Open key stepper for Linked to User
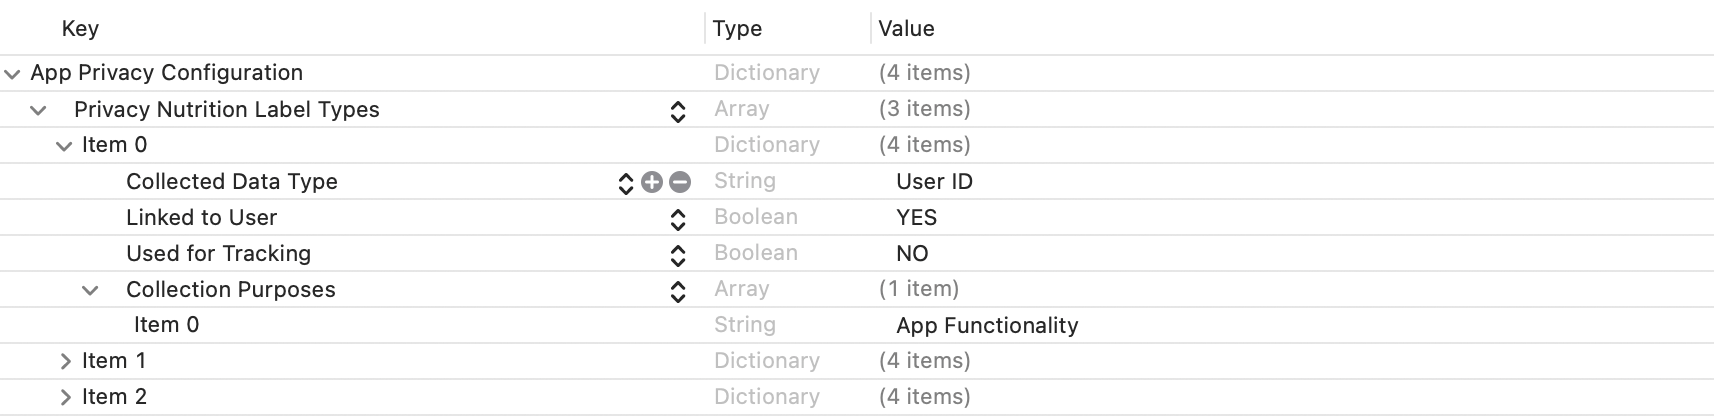Image resolution: width=1714 pixels, height=416 pixels. pyautogui.click(x=678, y=219)
